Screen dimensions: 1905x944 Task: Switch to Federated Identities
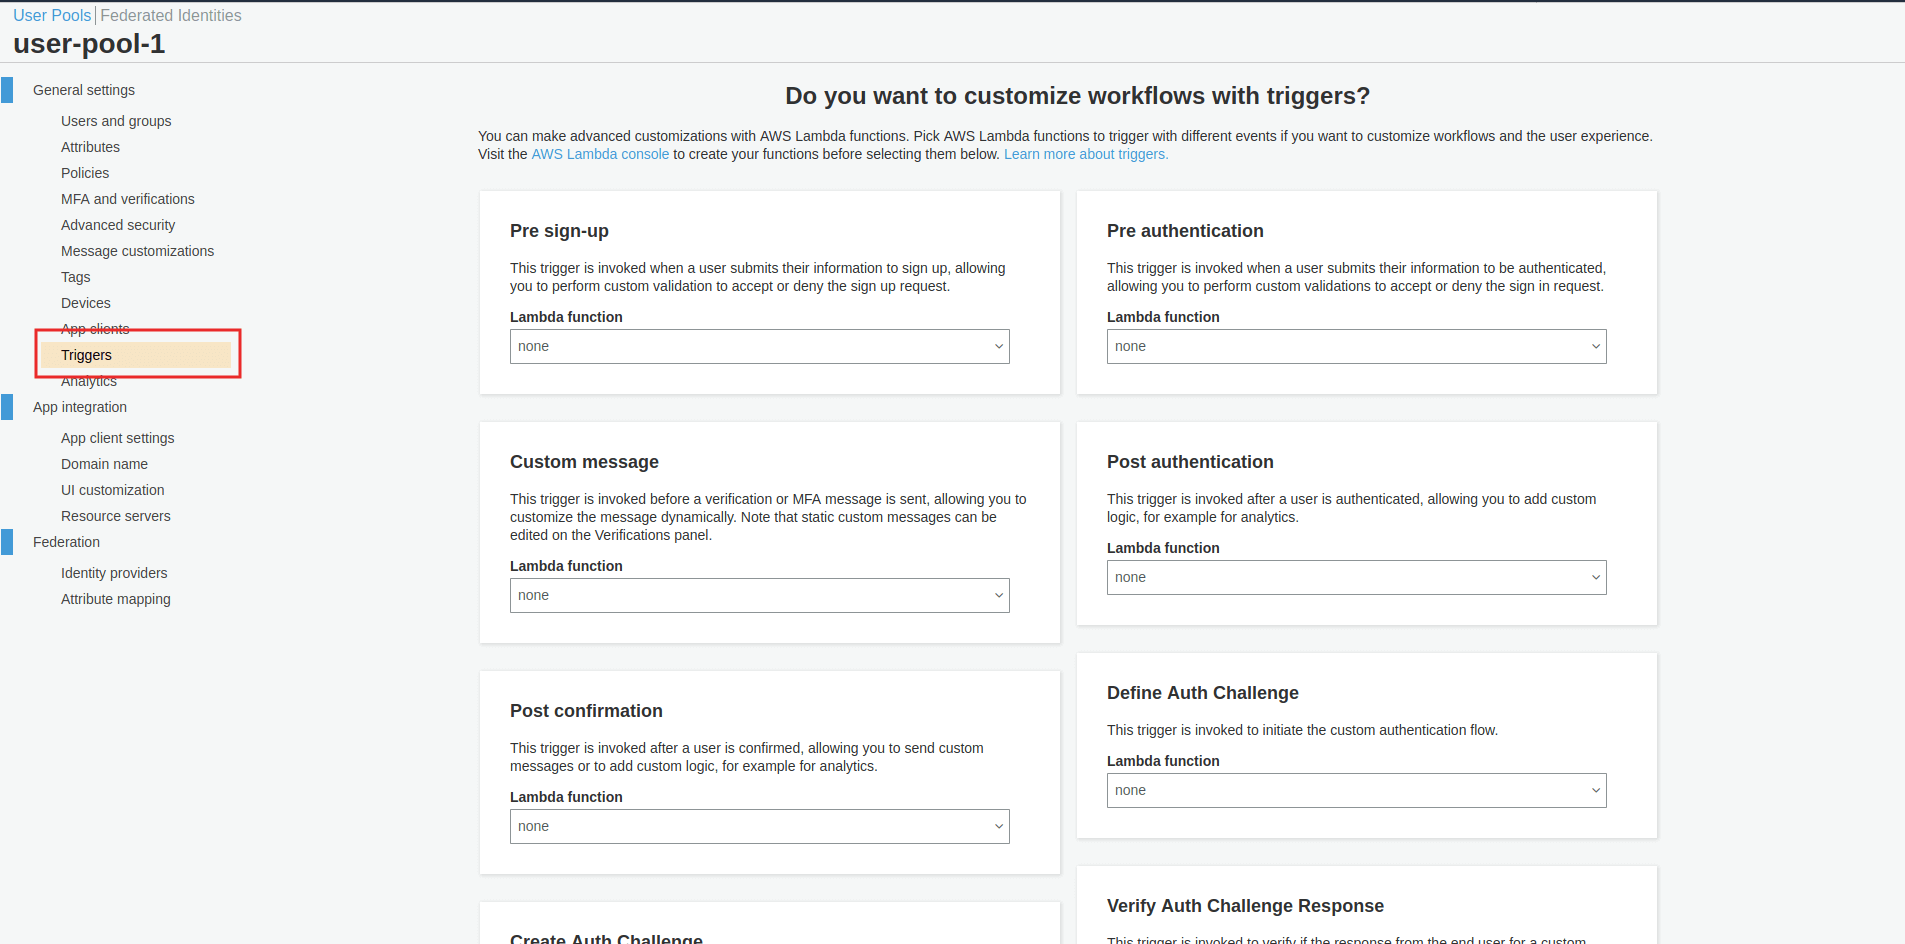pyautogui.click(x=171, y=15)
